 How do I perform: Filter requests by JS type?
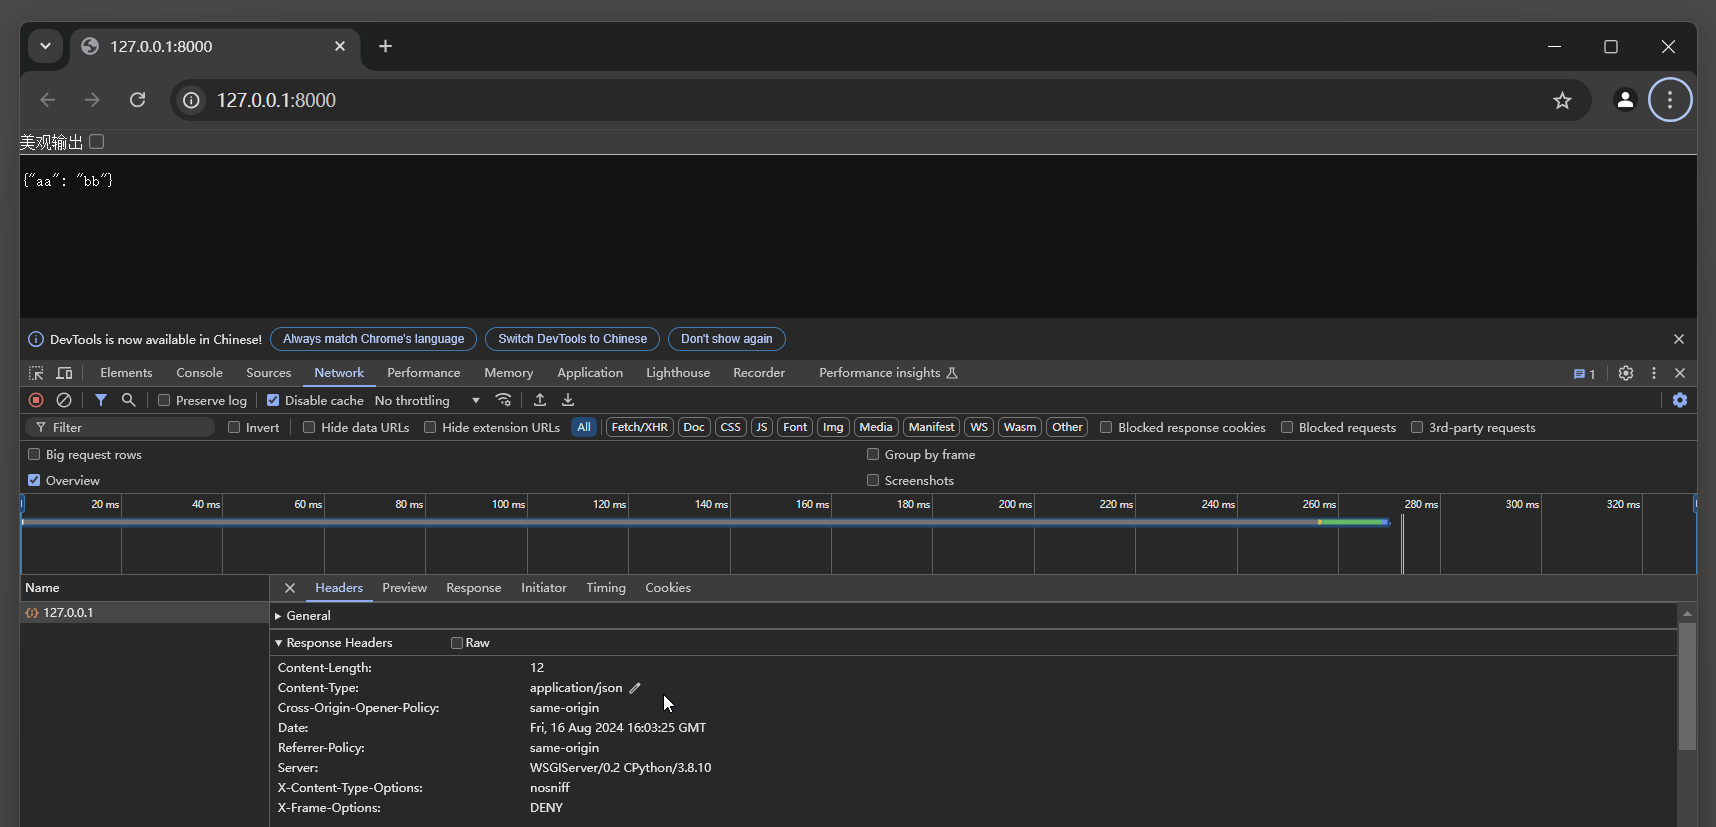[x=762, y=427]
